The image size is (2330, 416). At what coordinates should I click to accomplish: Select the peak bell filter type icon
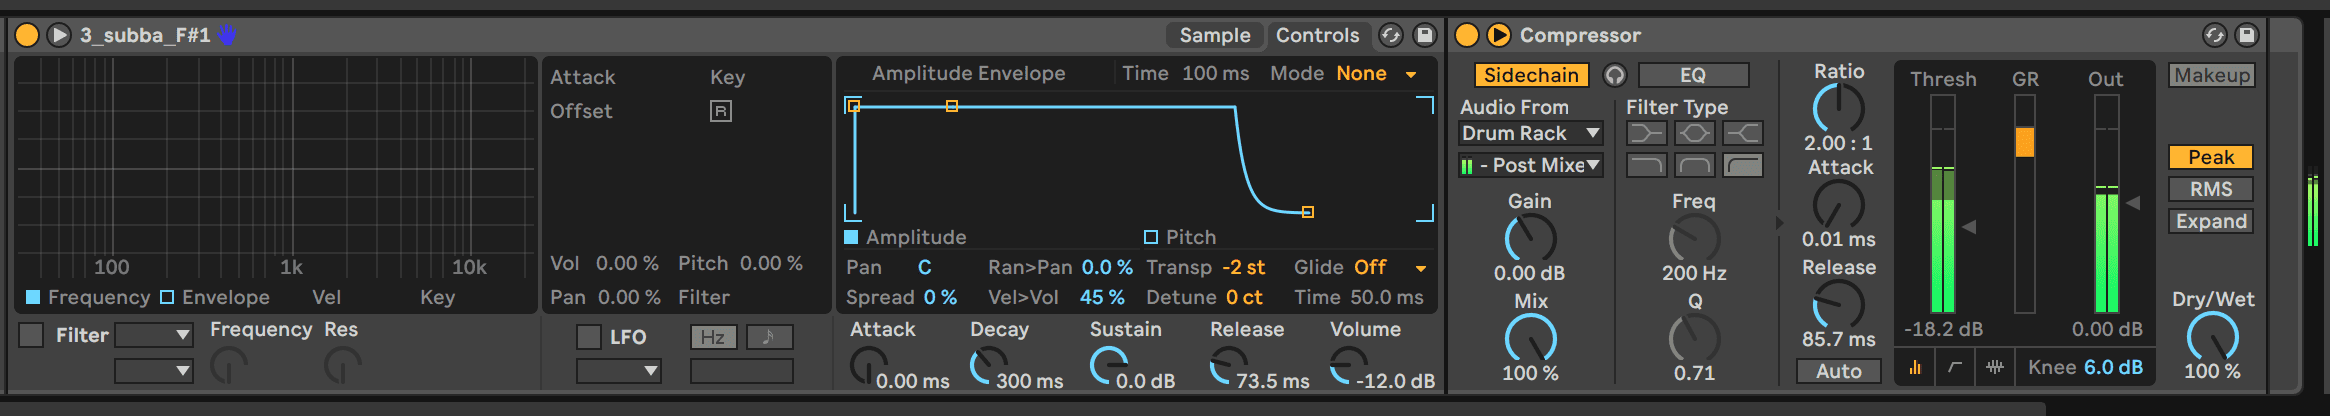(x=1695, y=133)
